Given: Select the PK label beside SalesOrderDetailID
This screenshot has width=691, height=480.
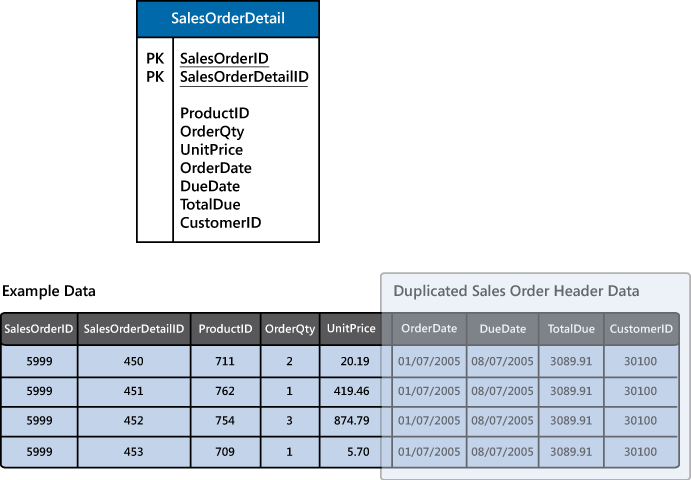Looking at the screenshot, I should point(155,77).
